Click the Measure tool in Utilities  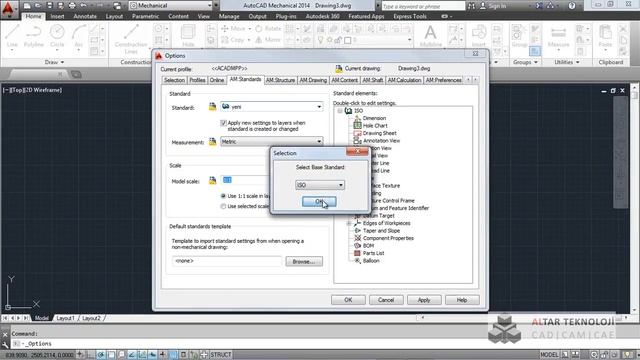[558, 36]
